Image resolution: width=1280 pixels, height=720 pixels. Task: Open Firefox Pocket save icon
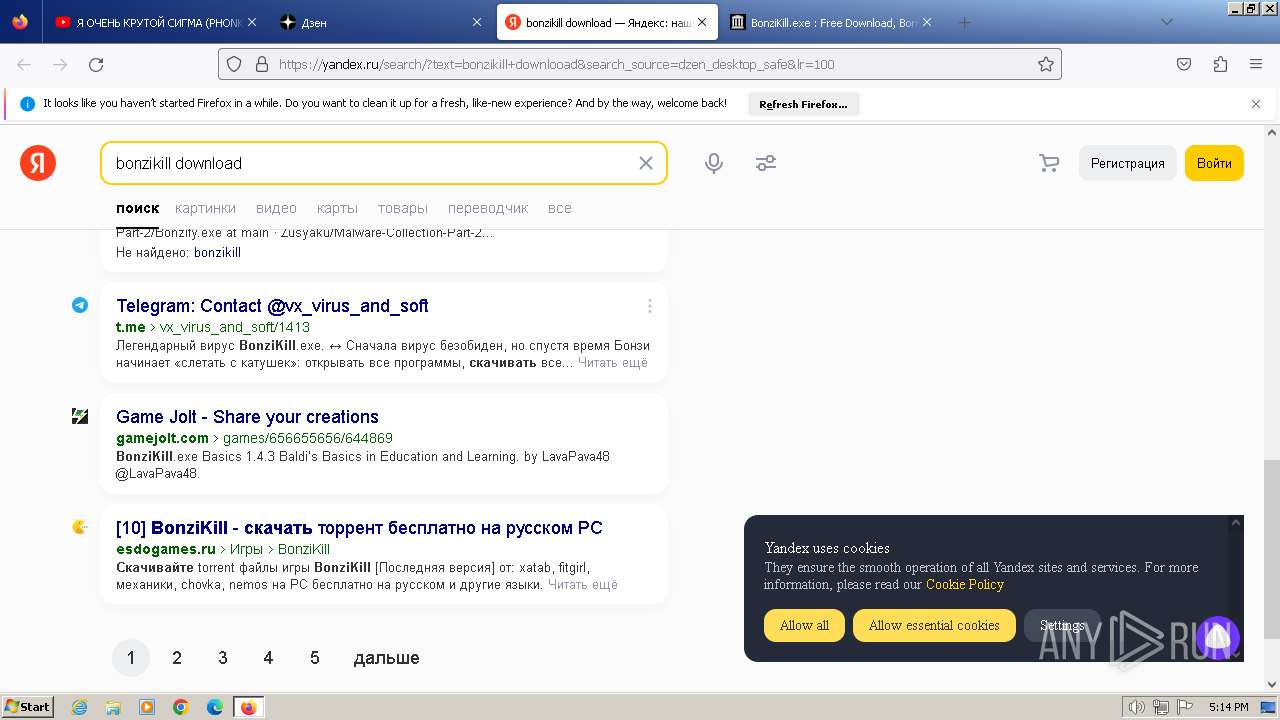1184,64
